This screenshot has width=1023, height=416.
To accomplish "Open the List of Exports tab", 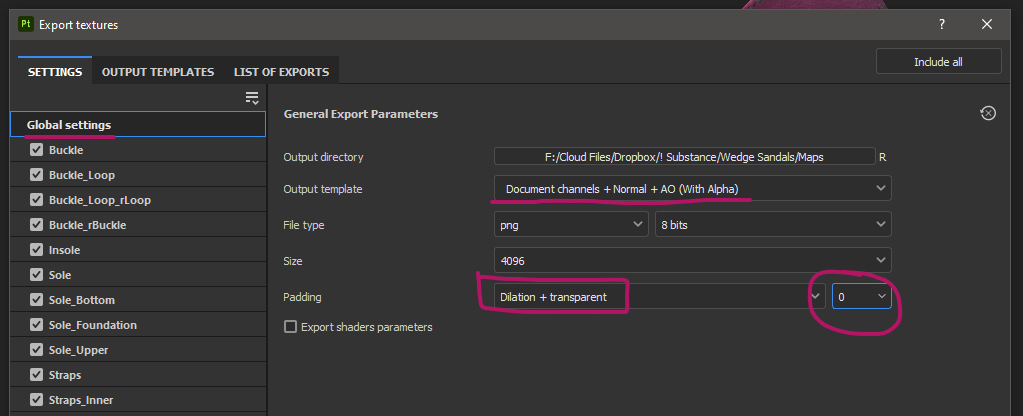I will [x=281, y=72].
